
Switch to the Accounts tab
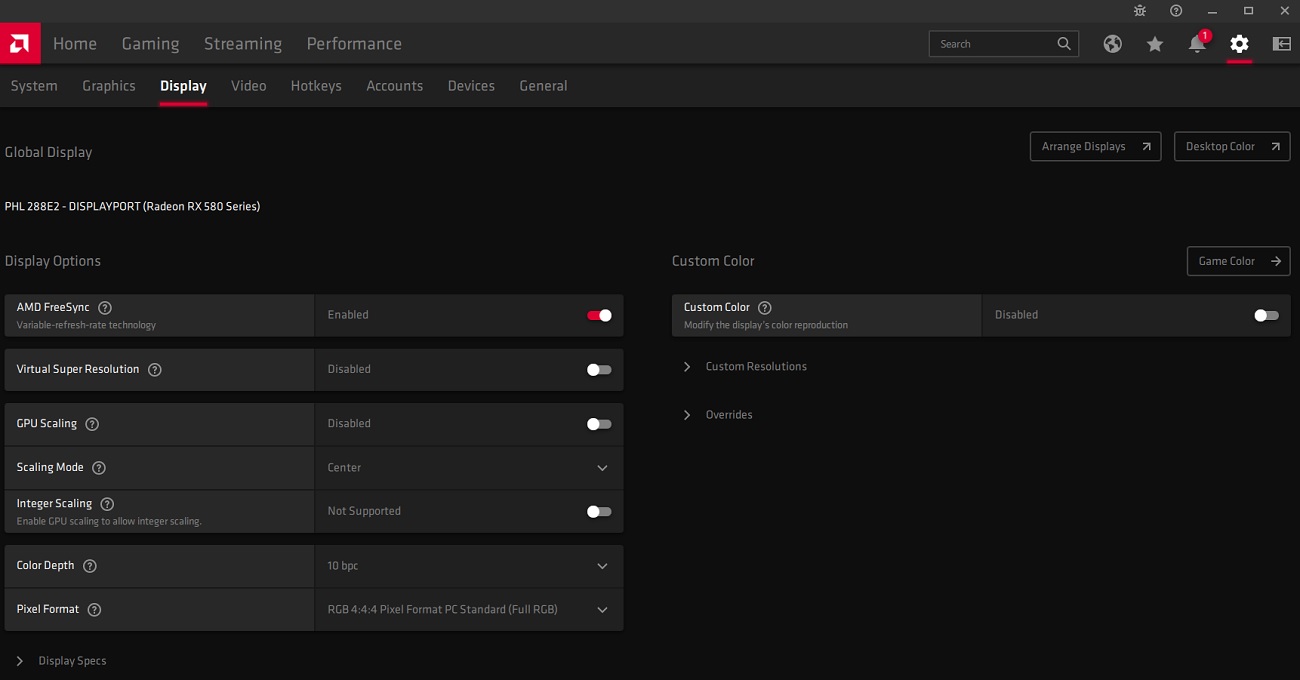395,86
